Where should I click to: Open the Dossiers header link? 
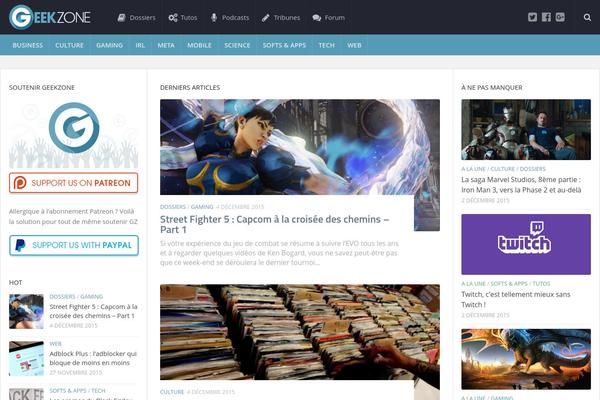point(137,18)
